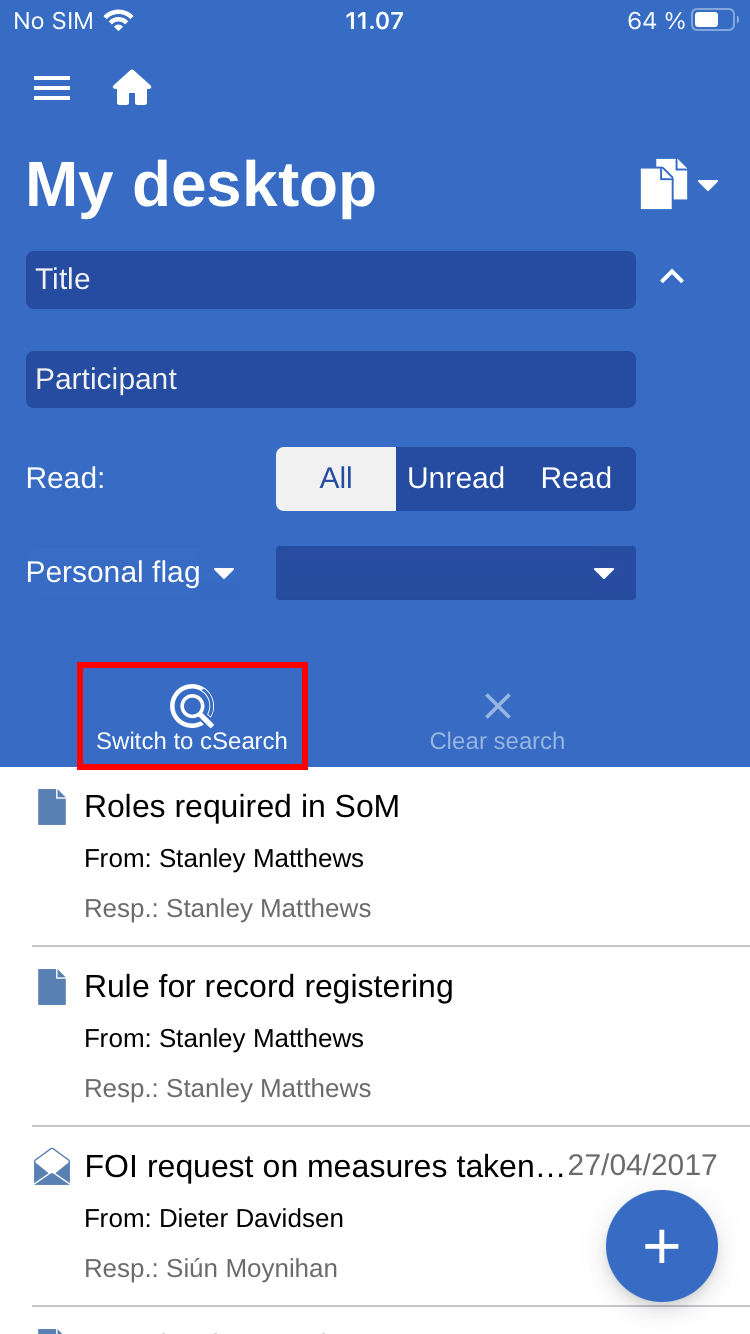Screen dimensions: 750x1334
Task: Open the Personal flag type dropdown
Action: pos(130,572)
